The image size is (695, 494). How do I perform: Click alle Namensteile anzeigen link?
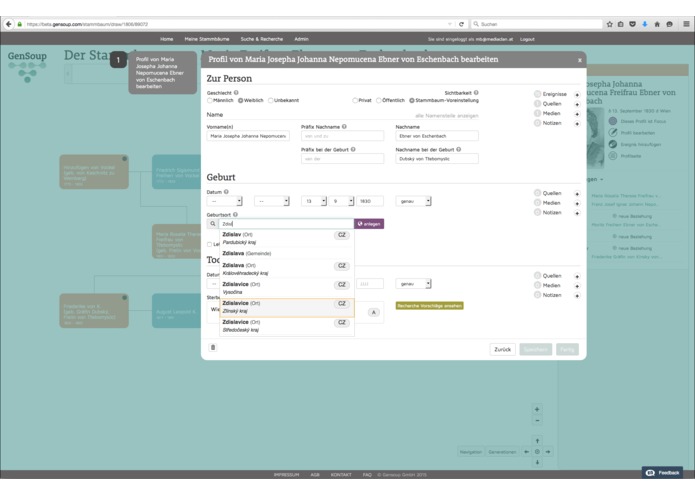[x=447, y=116]
